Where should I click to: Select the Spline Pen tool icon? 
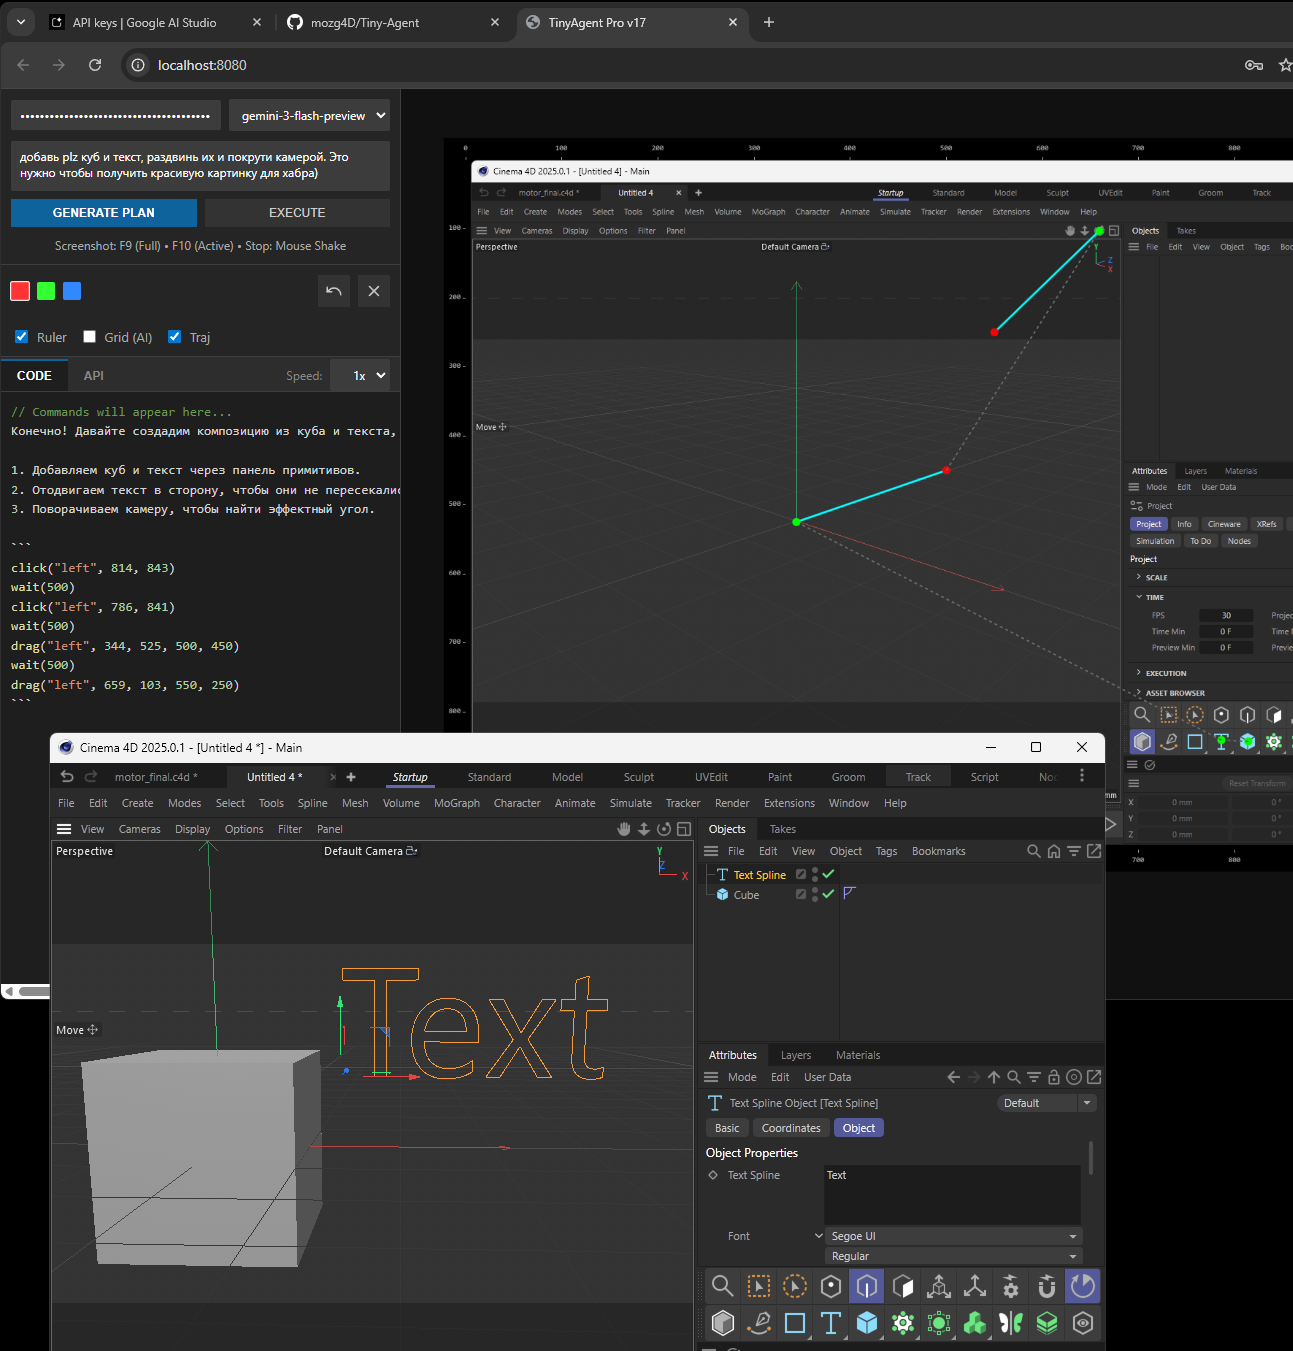point(759,1323)
